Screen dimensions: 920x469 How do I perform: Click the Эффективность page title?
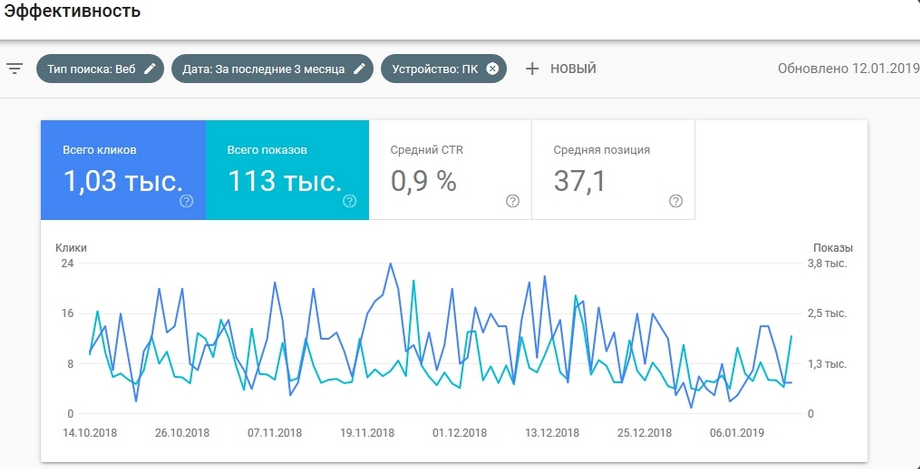tap(72, 11)
